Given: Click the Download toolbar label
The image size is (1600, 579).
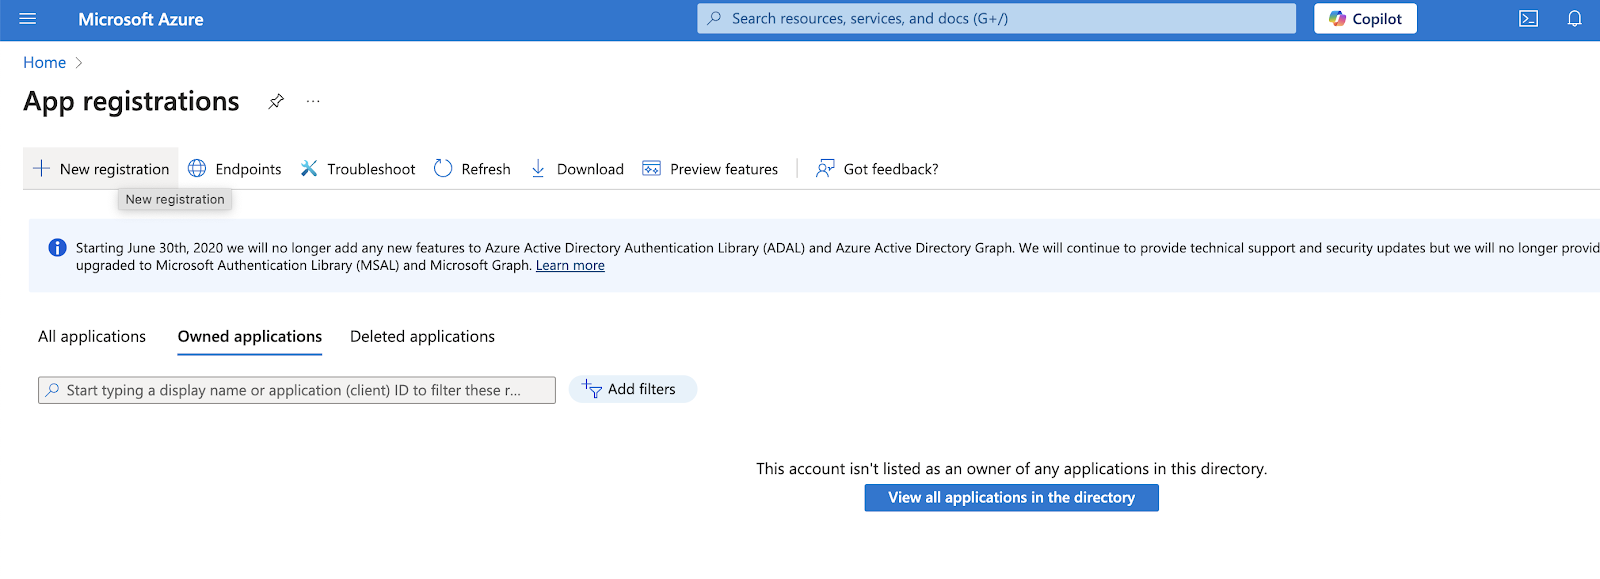Looking at the screenshot, I should (590, 169).
